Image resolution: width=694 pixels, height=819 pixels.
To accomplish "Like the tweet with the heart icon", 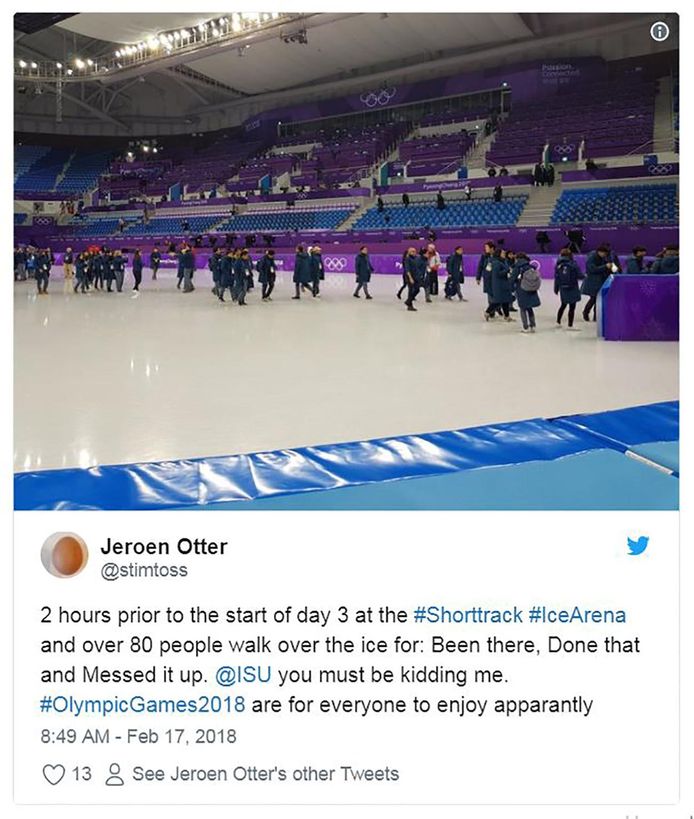I will click(x=53, y=774).
